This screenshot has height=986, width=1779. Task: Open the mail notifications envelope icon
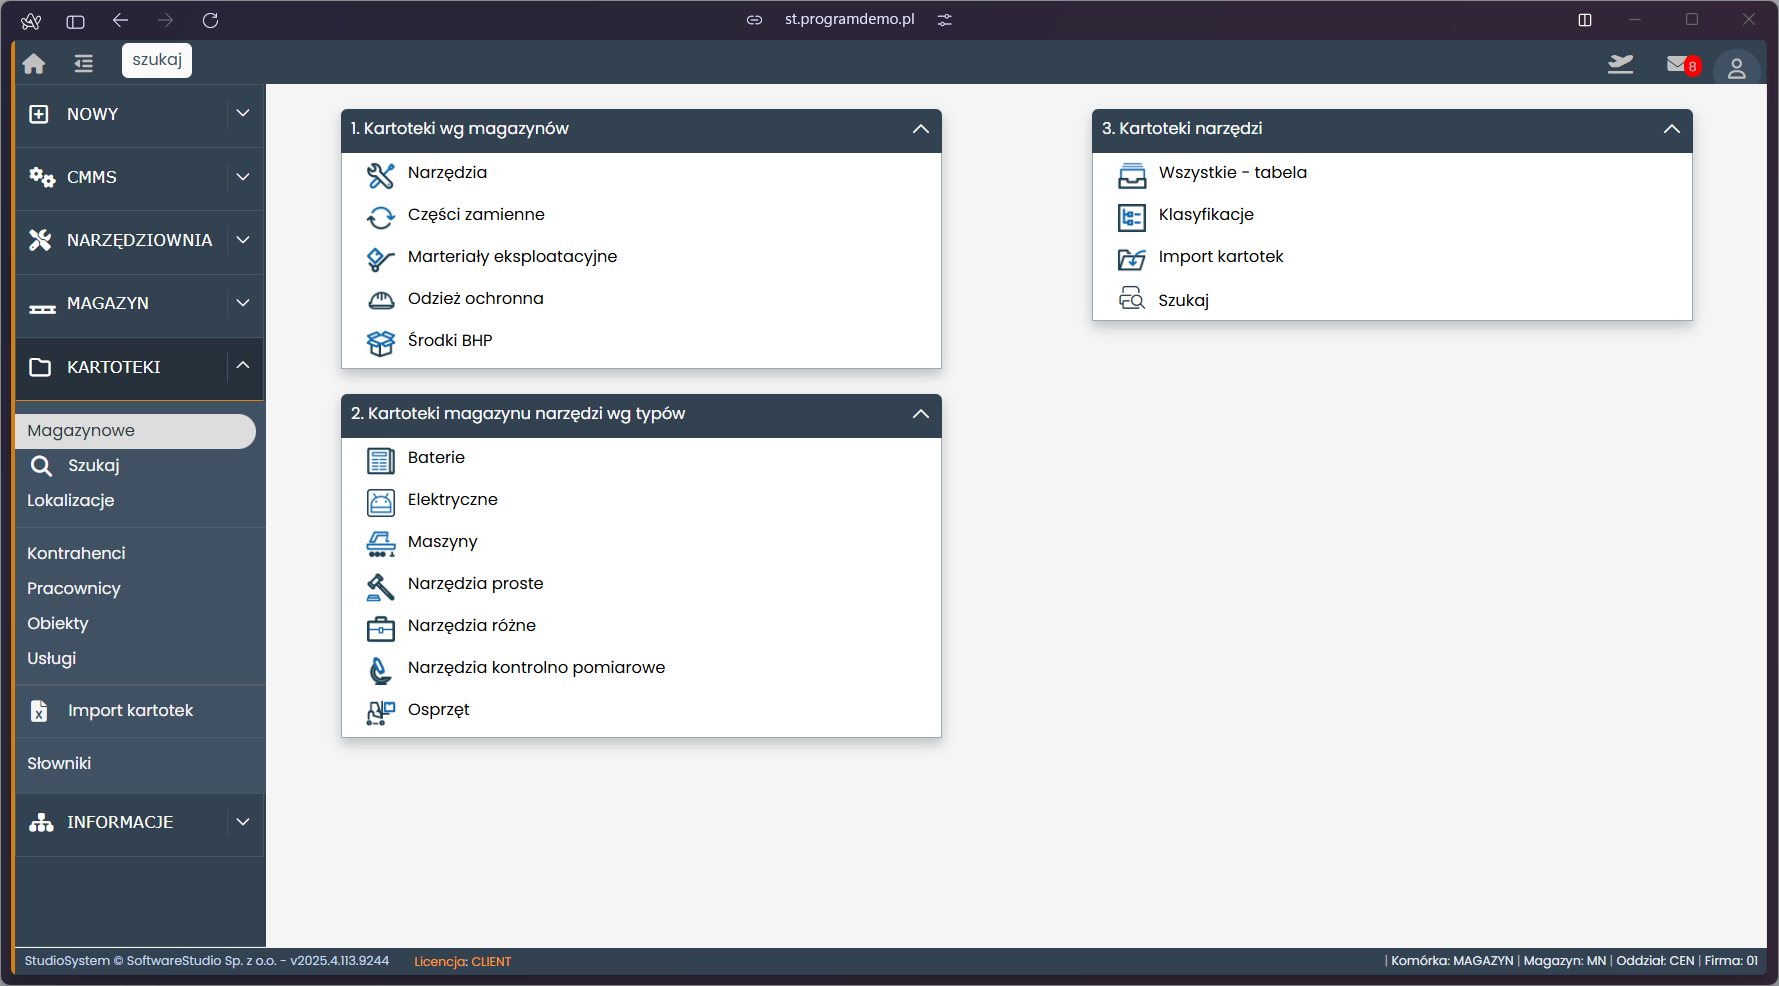point(1678,64)
